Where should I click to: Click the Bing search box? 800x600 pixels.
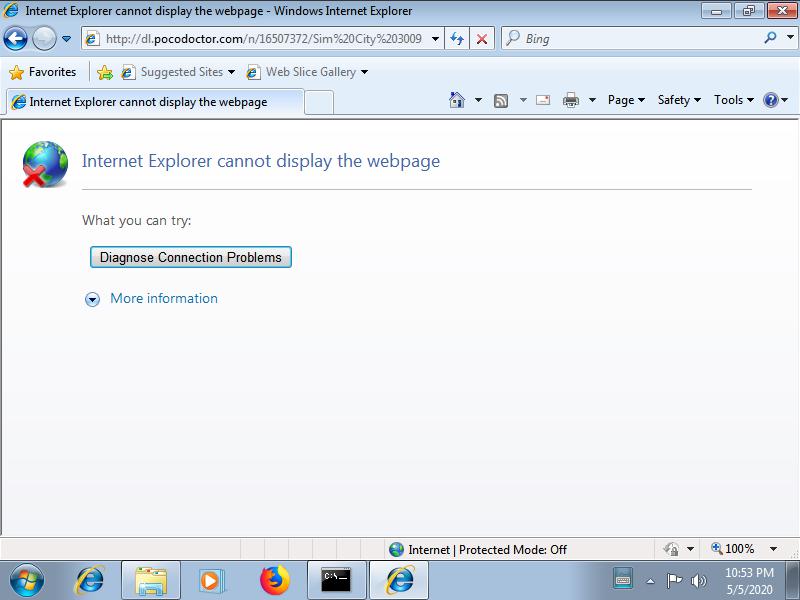click(633, 39)
